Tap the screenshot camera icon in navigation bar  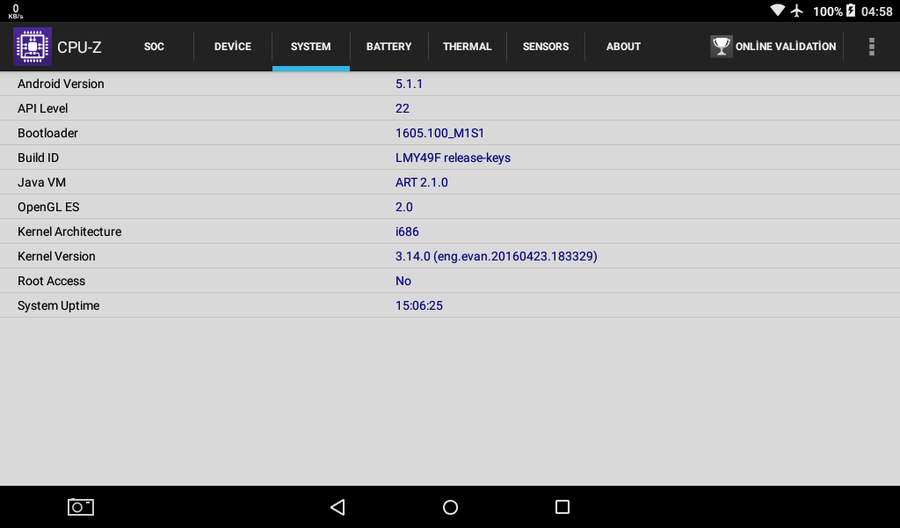(81, 507)
